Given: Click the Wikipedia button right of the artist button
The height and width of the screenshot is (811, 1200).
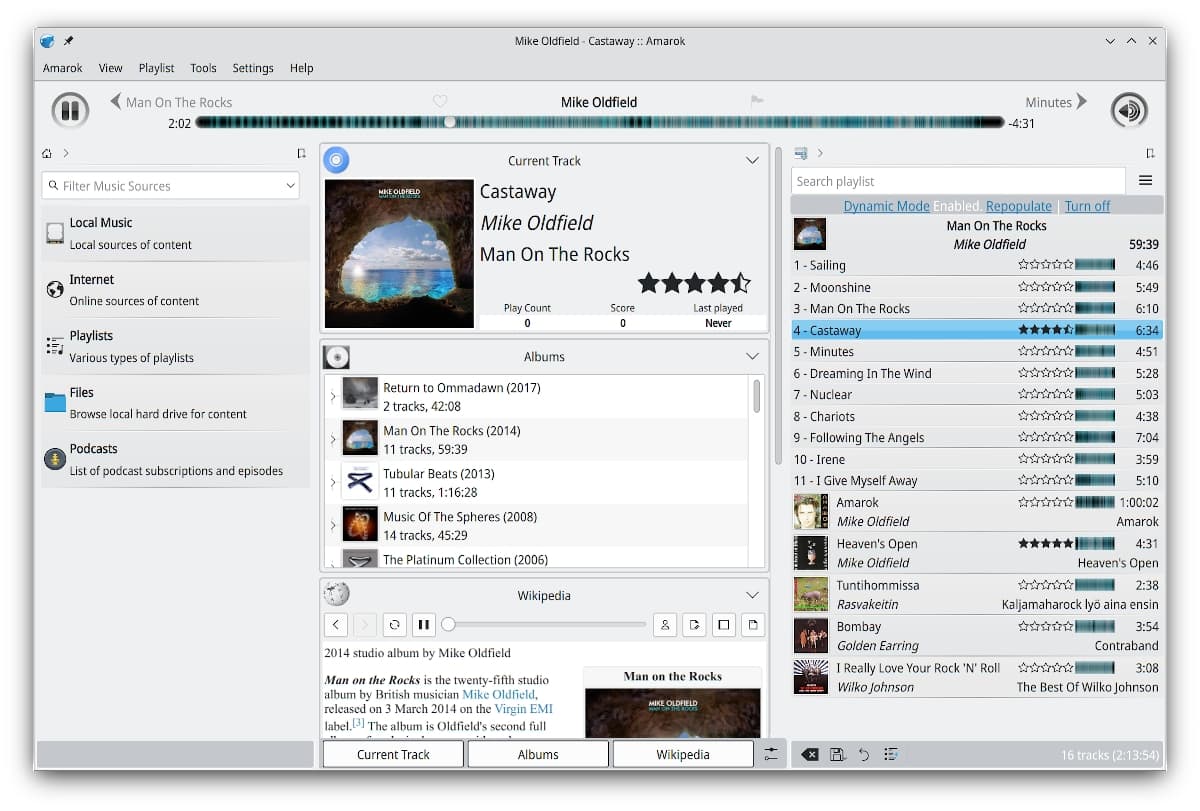Looking at the screenshot, I should (x=694, y=625).
